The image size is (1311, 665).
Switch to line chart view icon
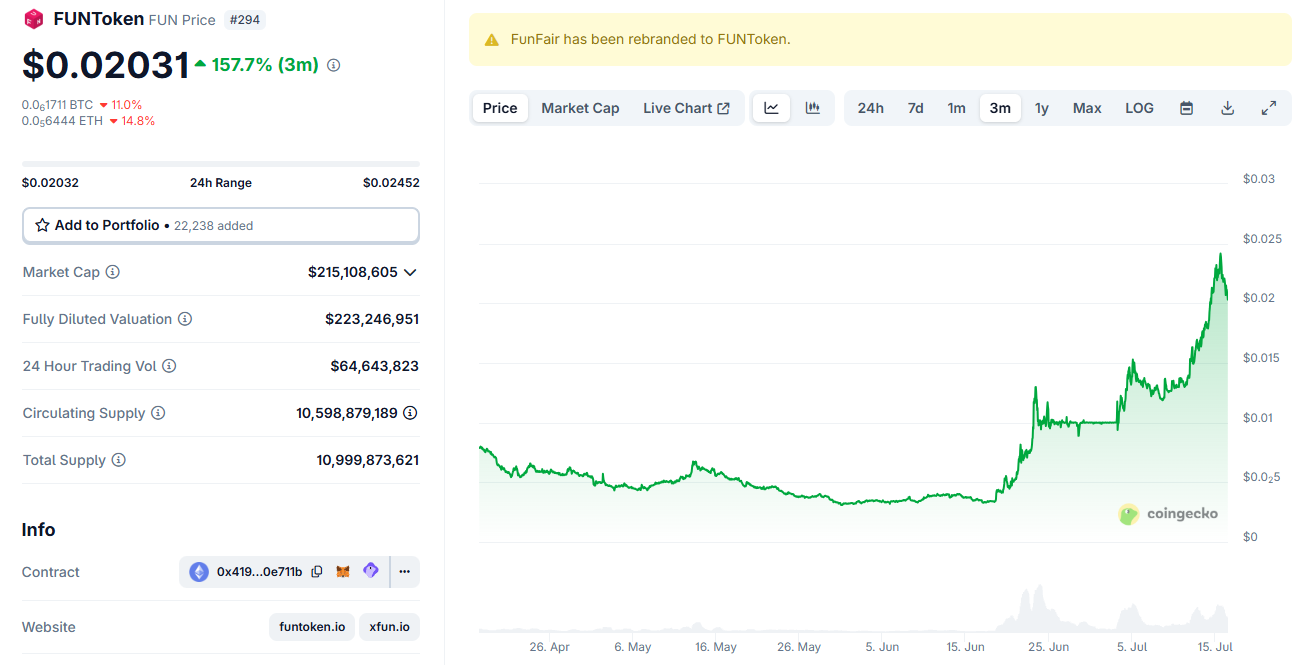coord(771,108)
